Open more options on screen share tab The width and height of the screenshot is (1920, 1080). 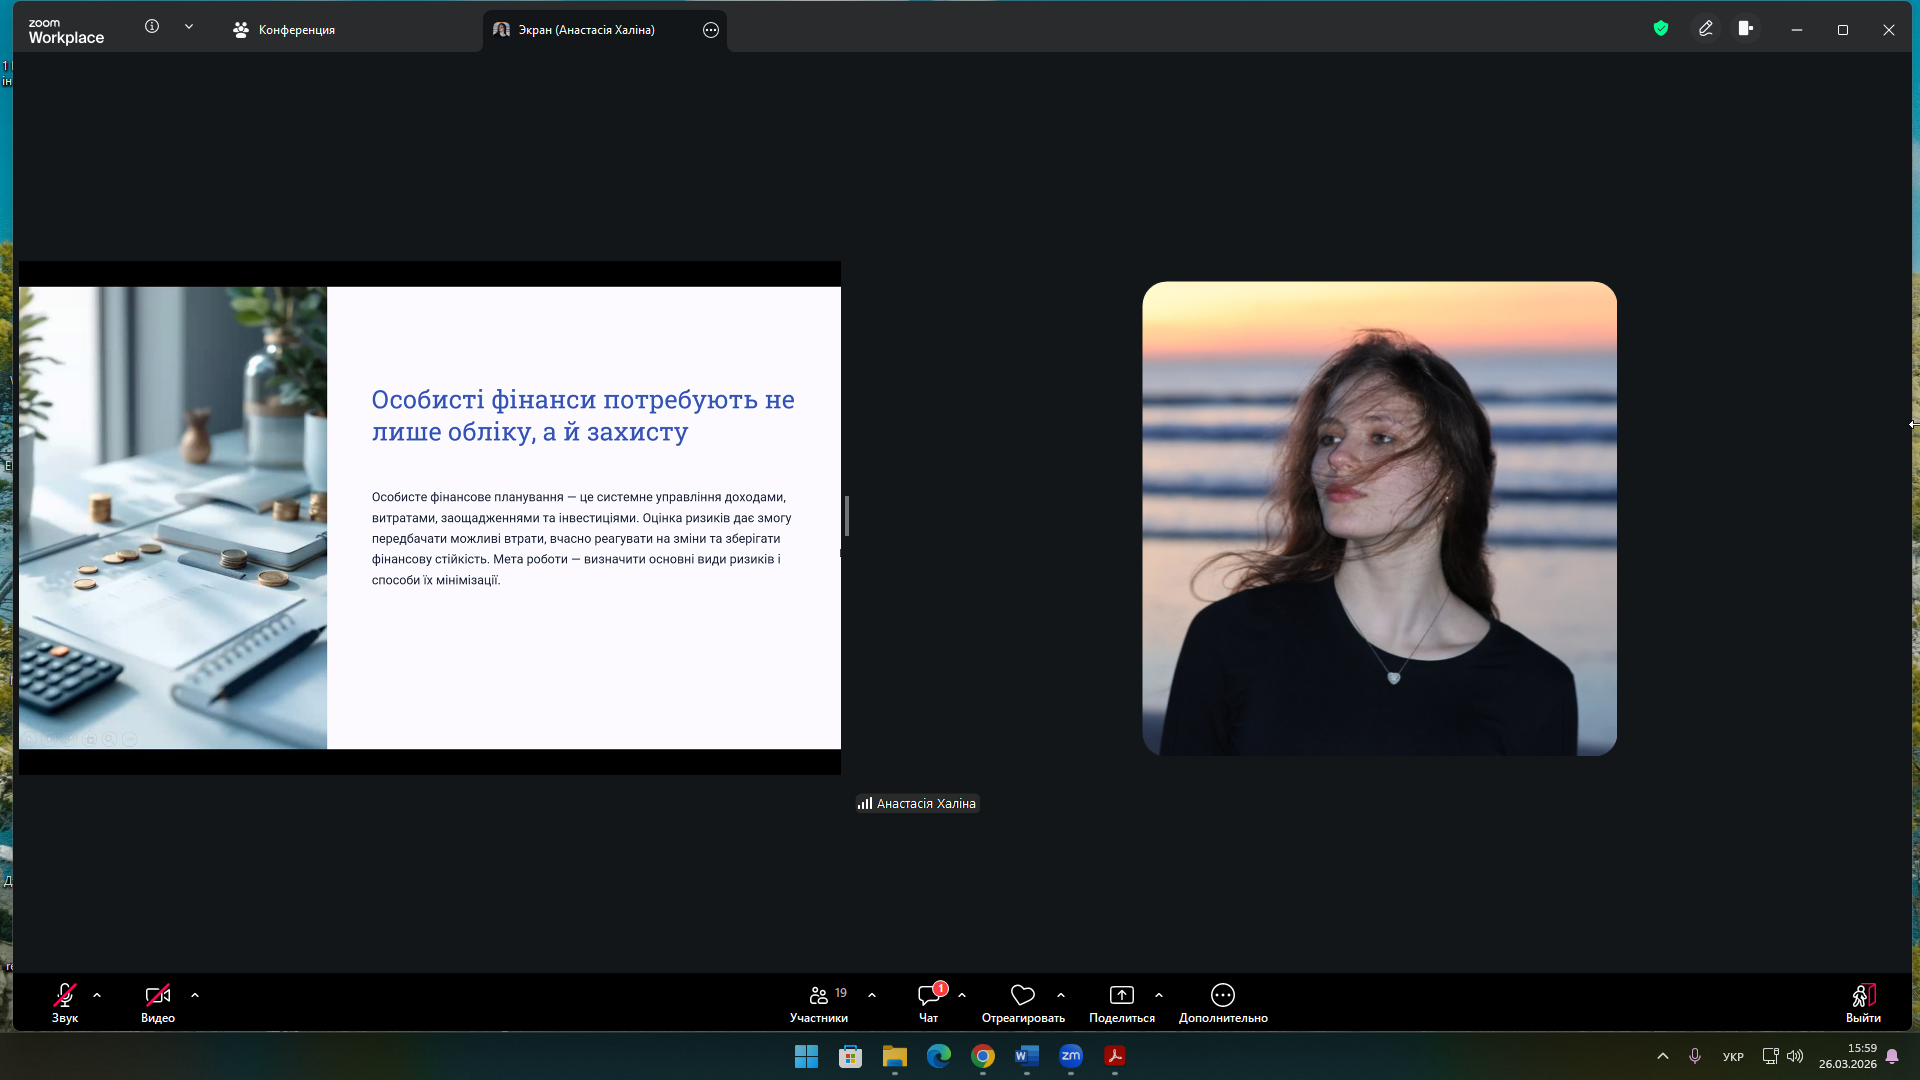point(711,30)
